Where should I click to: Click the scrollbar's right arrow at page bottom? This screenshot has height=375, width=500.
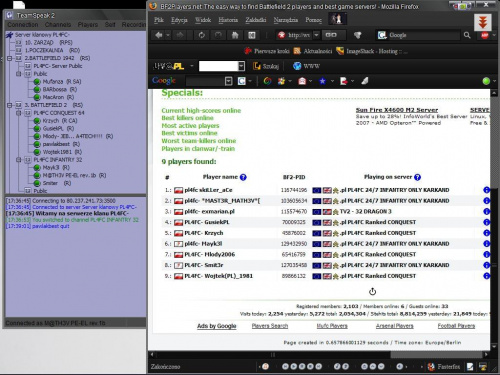(486, 355)
